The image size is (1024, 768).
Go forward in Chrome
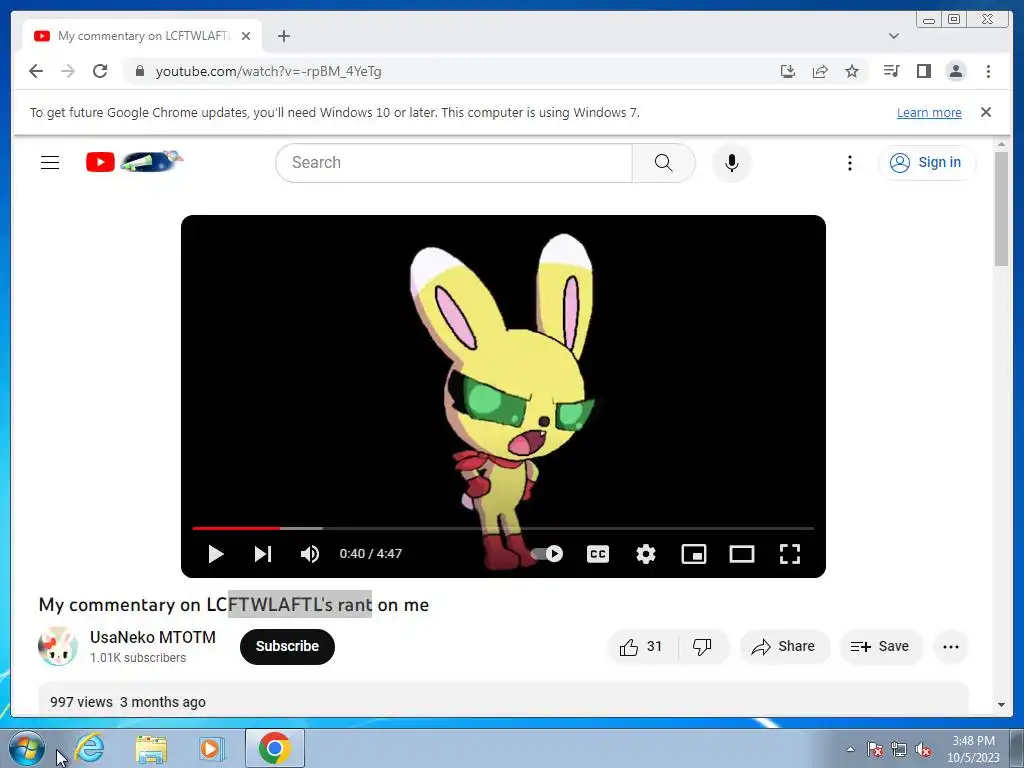click(x=68, y=71)
